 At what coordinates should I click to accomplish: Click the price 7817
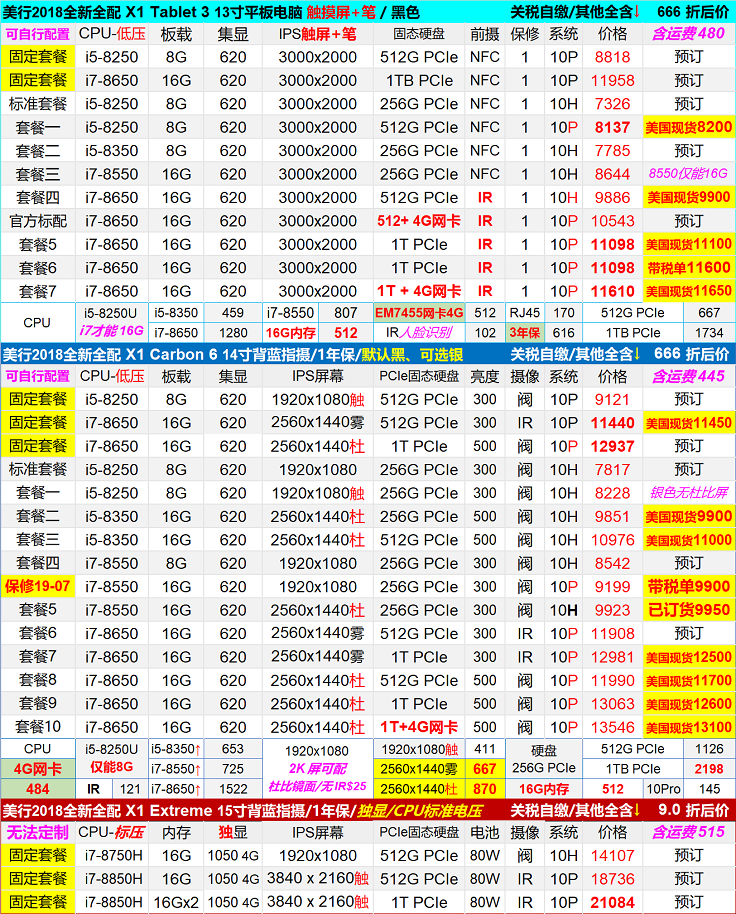pyautogui.click(x=612, y=470)
